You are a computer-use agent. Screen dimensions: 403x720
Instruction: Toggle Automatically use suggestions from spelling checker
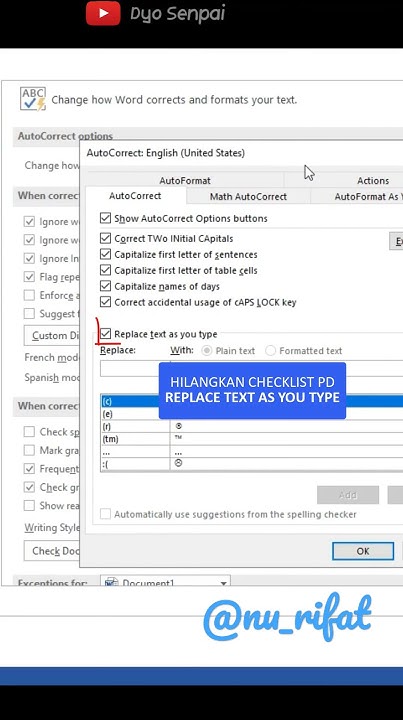click(x=106, y=514)
